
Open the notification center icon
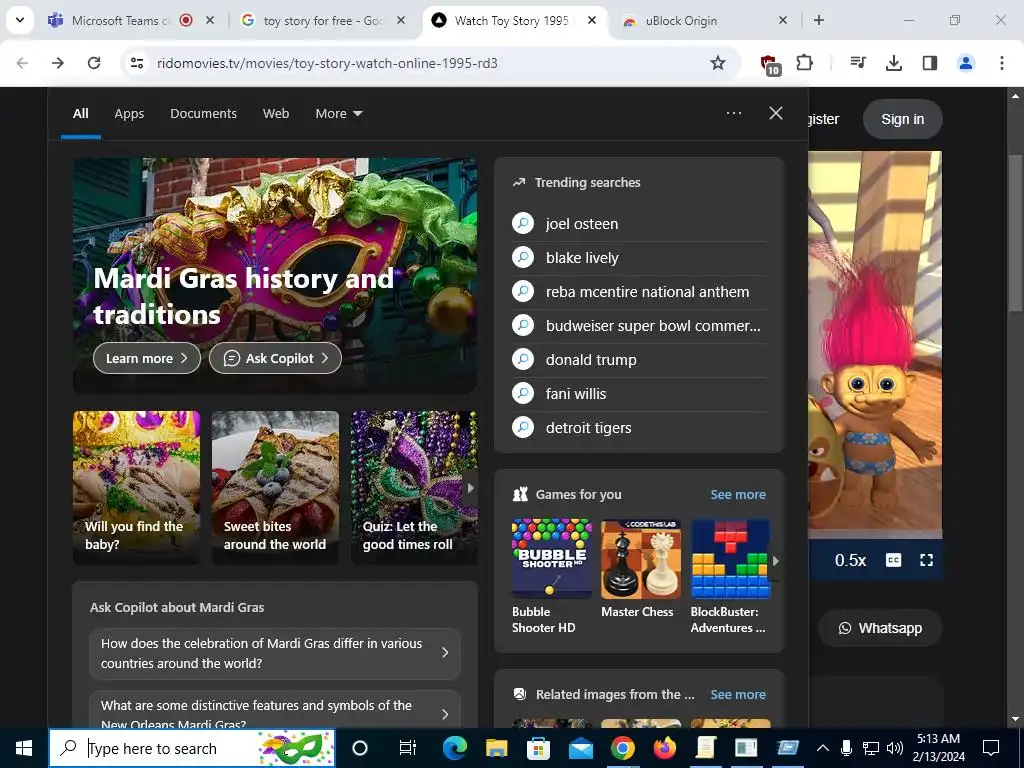point(991,748)
